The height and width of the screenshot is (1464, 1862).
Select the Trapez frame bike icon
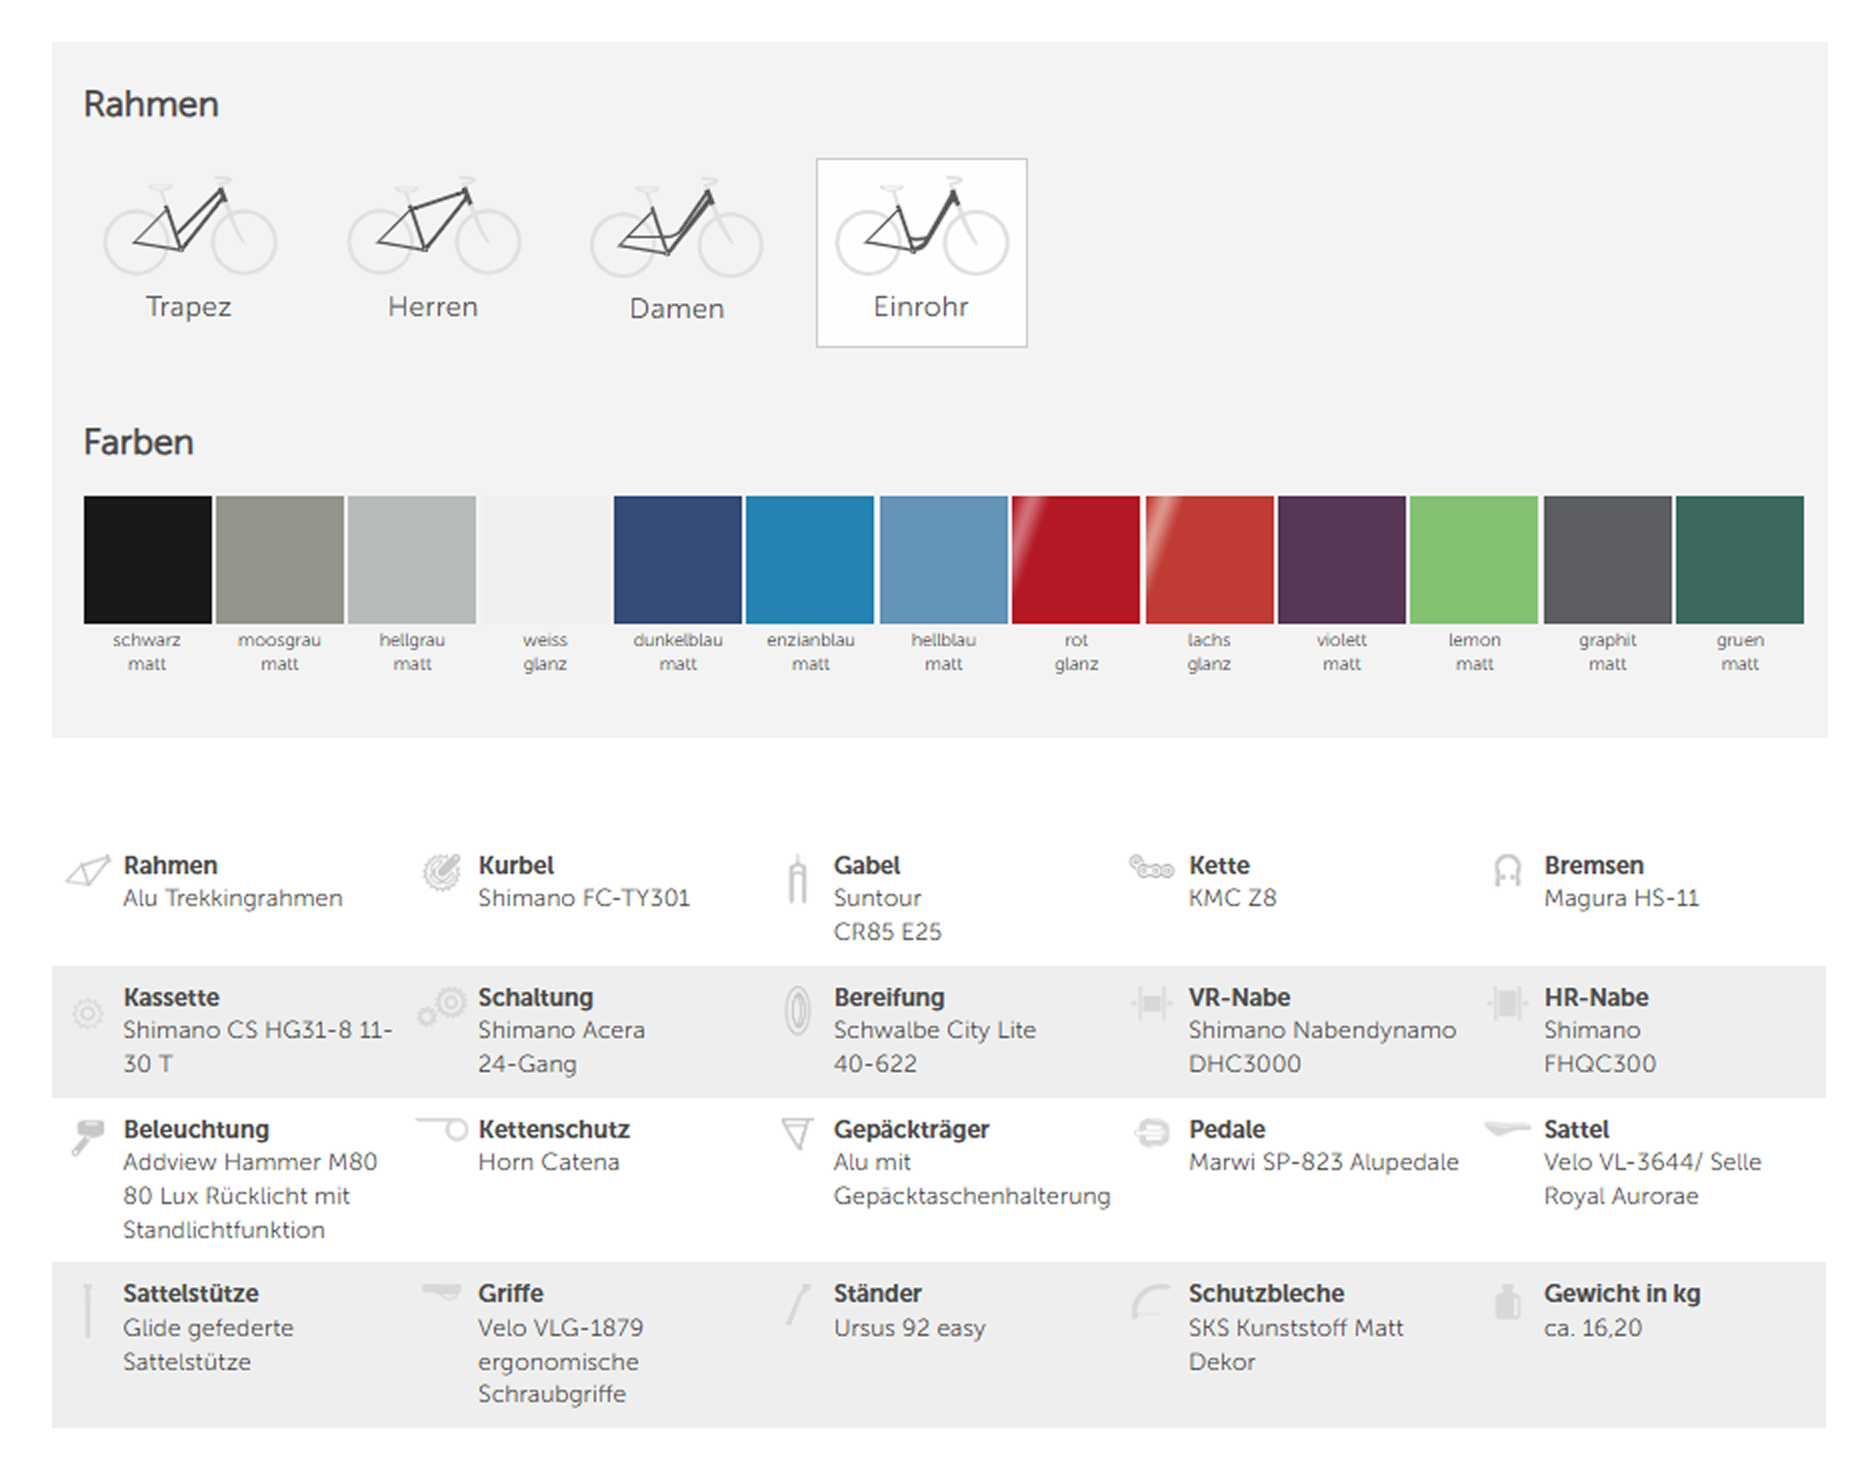(190, 228)
